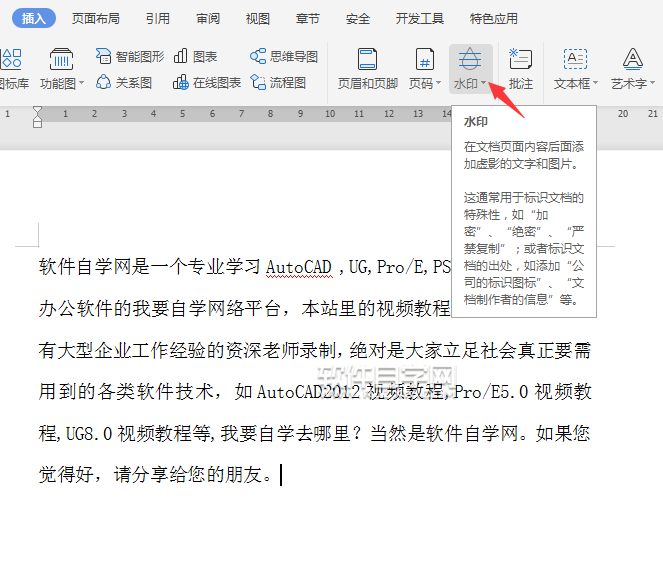Insert a 图表 chart
The height and width of the screenshot is (586, 663).
point(195,56)
